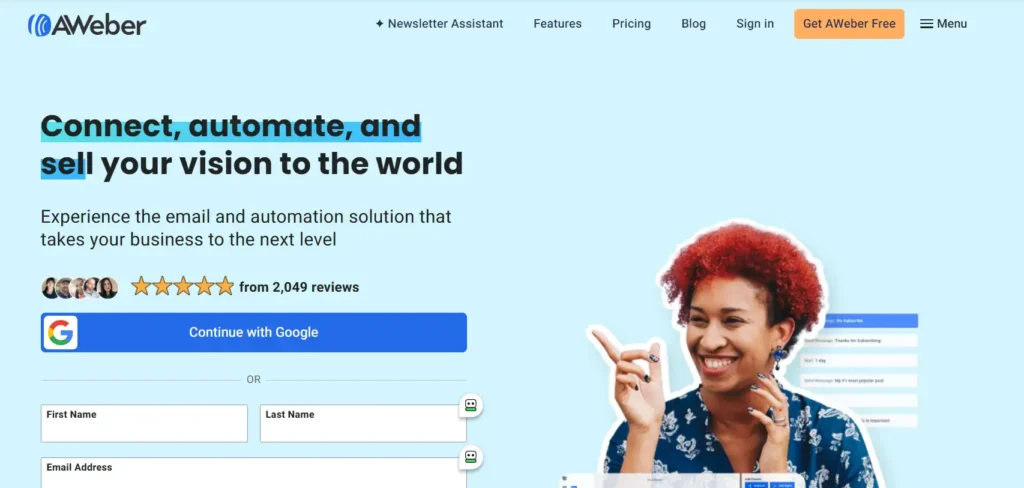Viewport: 1024px width, 488px height.
Task: Click Sign in
Action: 755,24
